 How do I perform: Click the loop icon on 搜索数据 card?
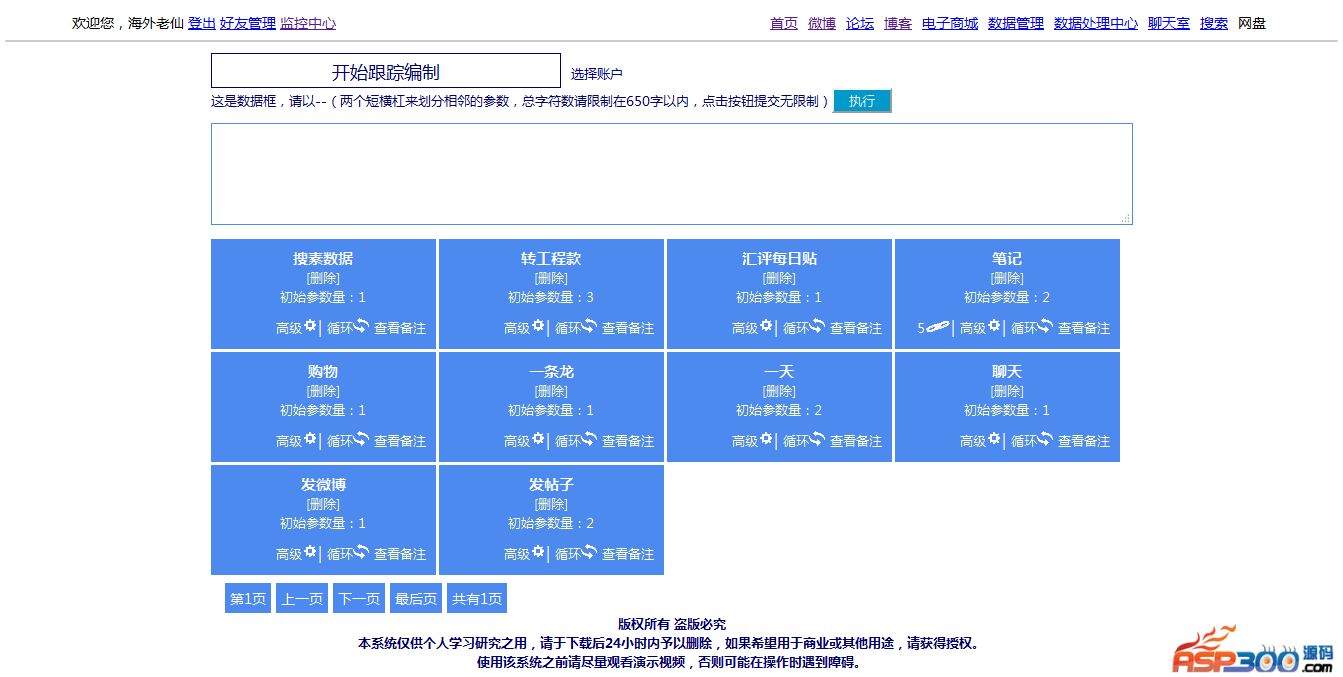(x=362, y=326)
